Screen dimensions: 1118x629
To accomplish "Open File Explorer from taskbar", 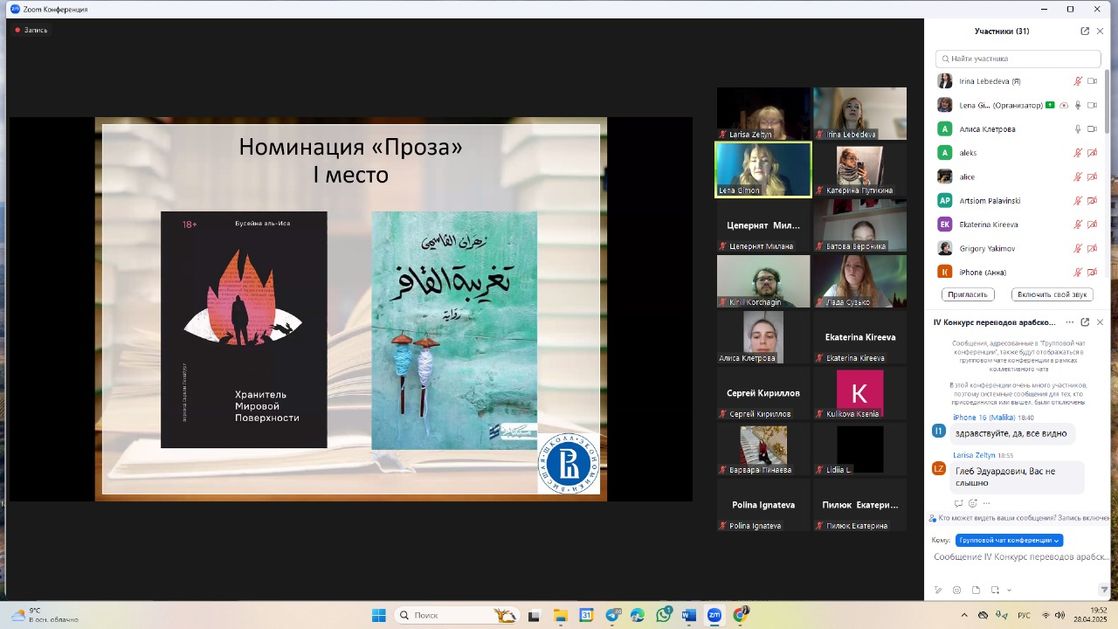I will (x=560, y=615).
